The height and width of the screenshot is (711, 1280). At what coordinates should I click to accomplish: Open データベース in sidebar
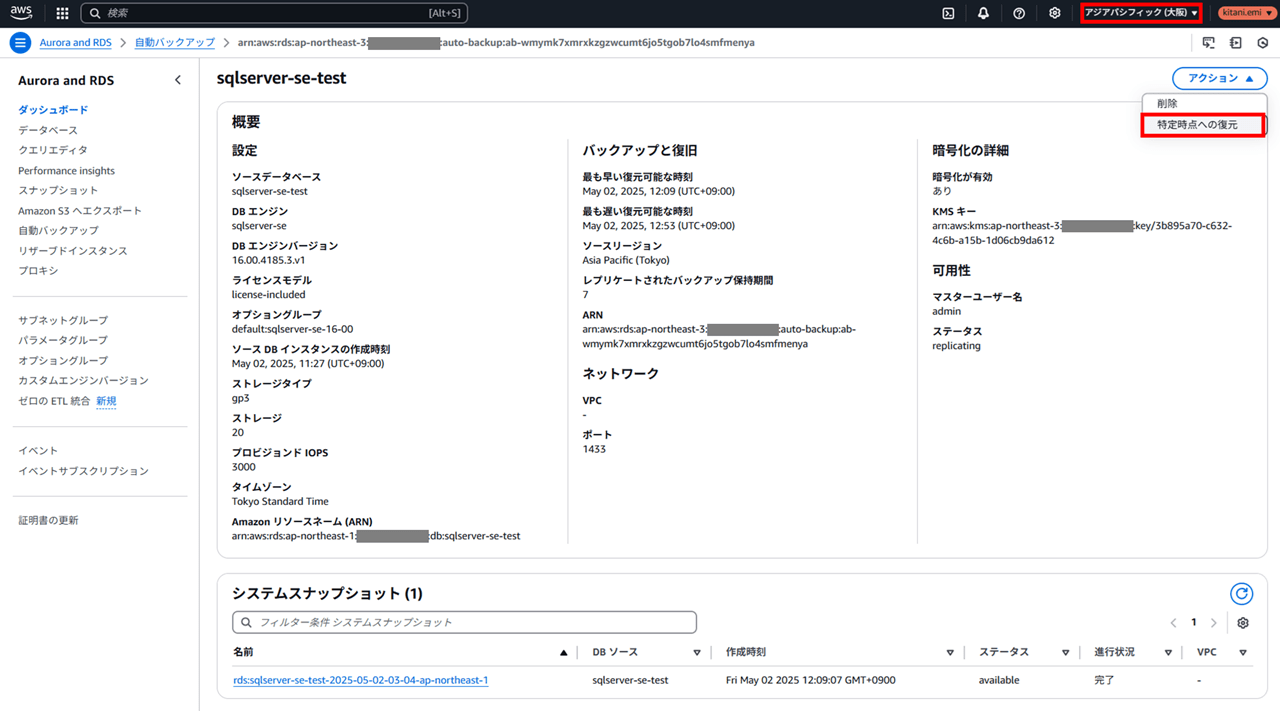pyautogui.click(x=48, y=130)
